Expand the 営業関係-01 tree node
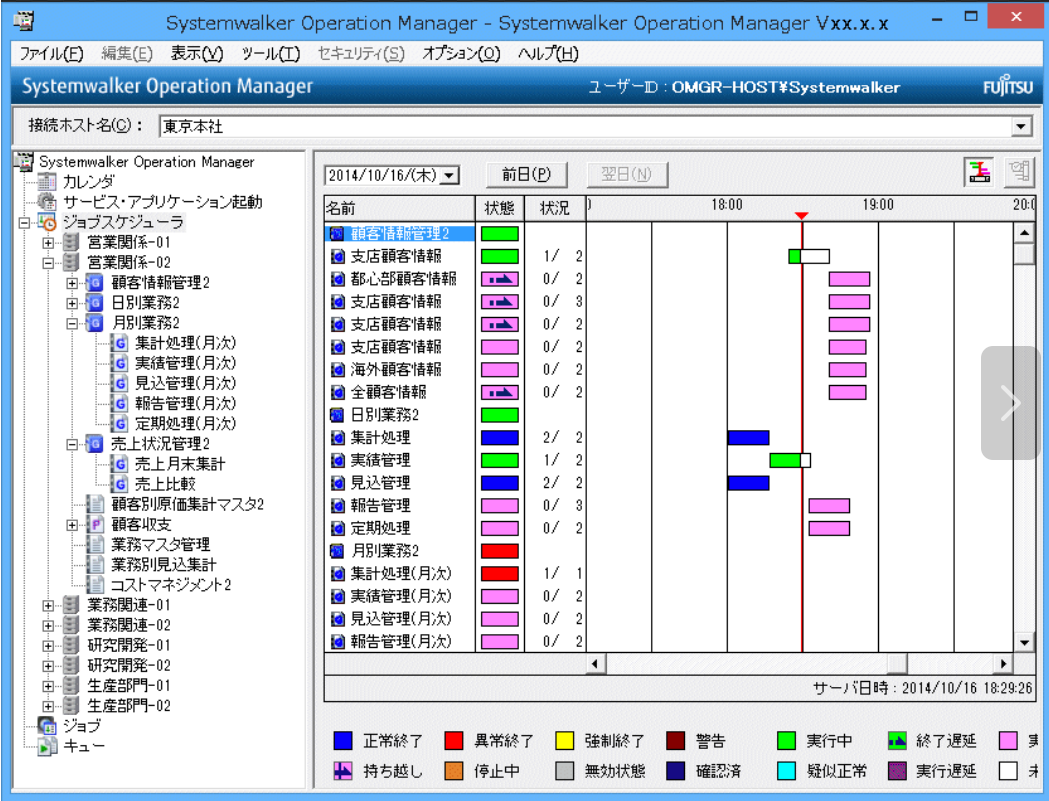The image size is (1049, 801). coord(48,243)
